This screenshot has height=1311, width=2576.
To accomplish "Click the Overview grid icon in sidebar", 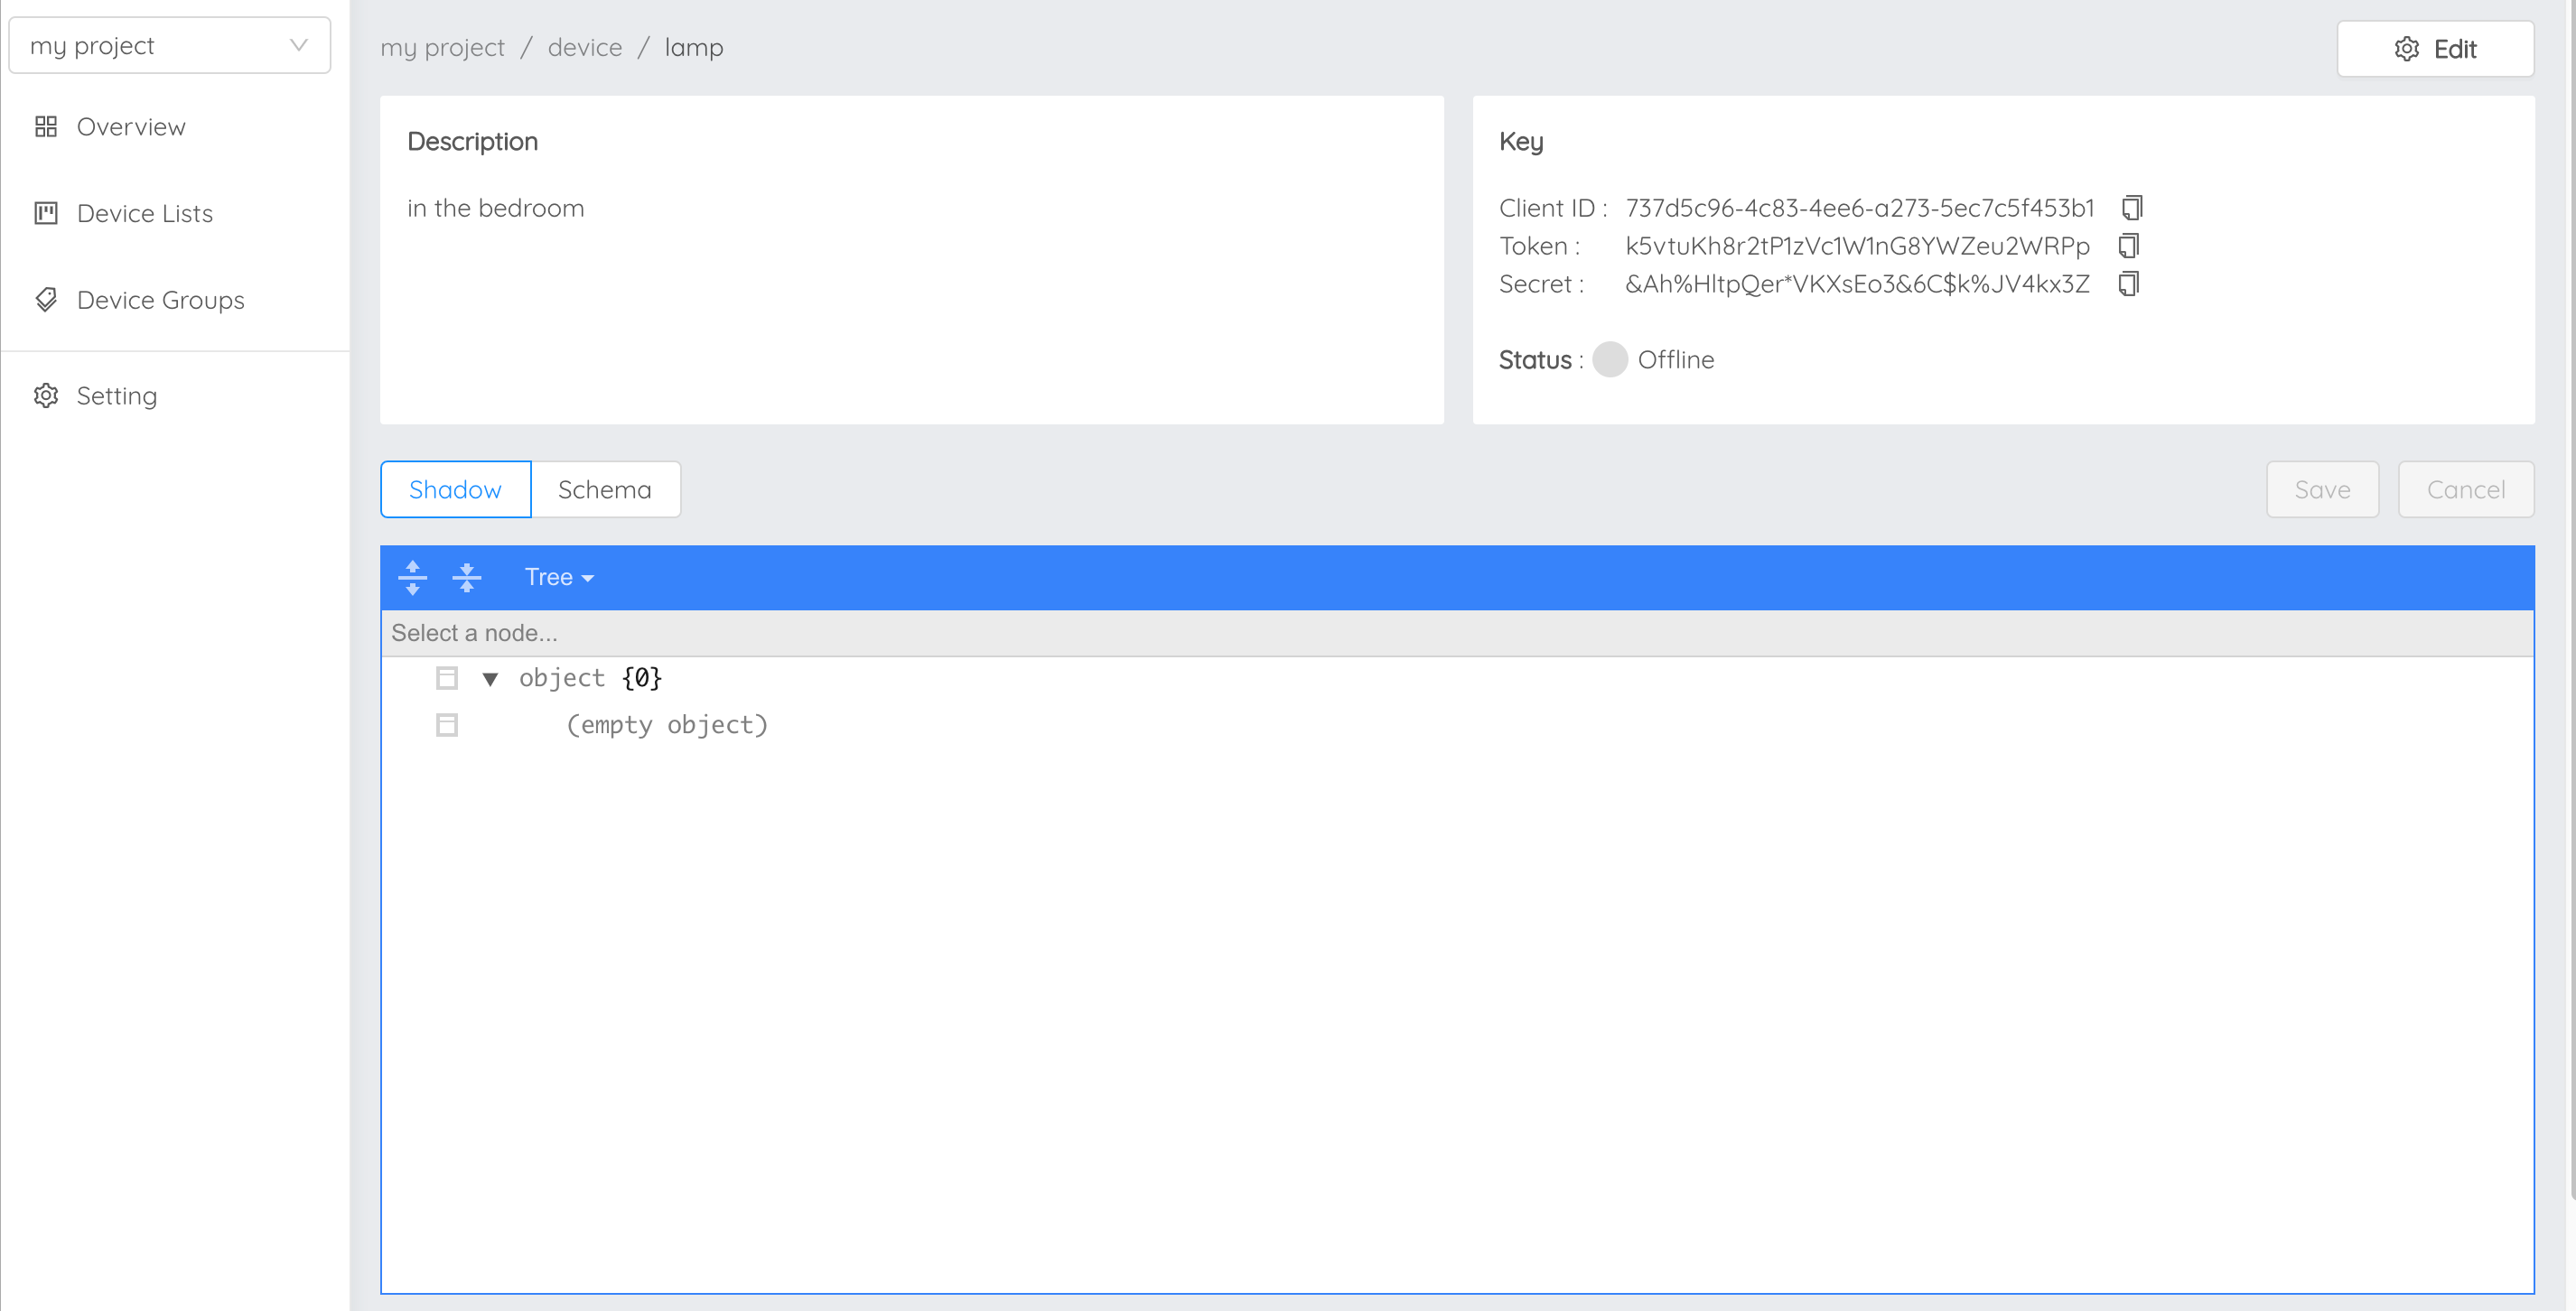I will 46,127.
